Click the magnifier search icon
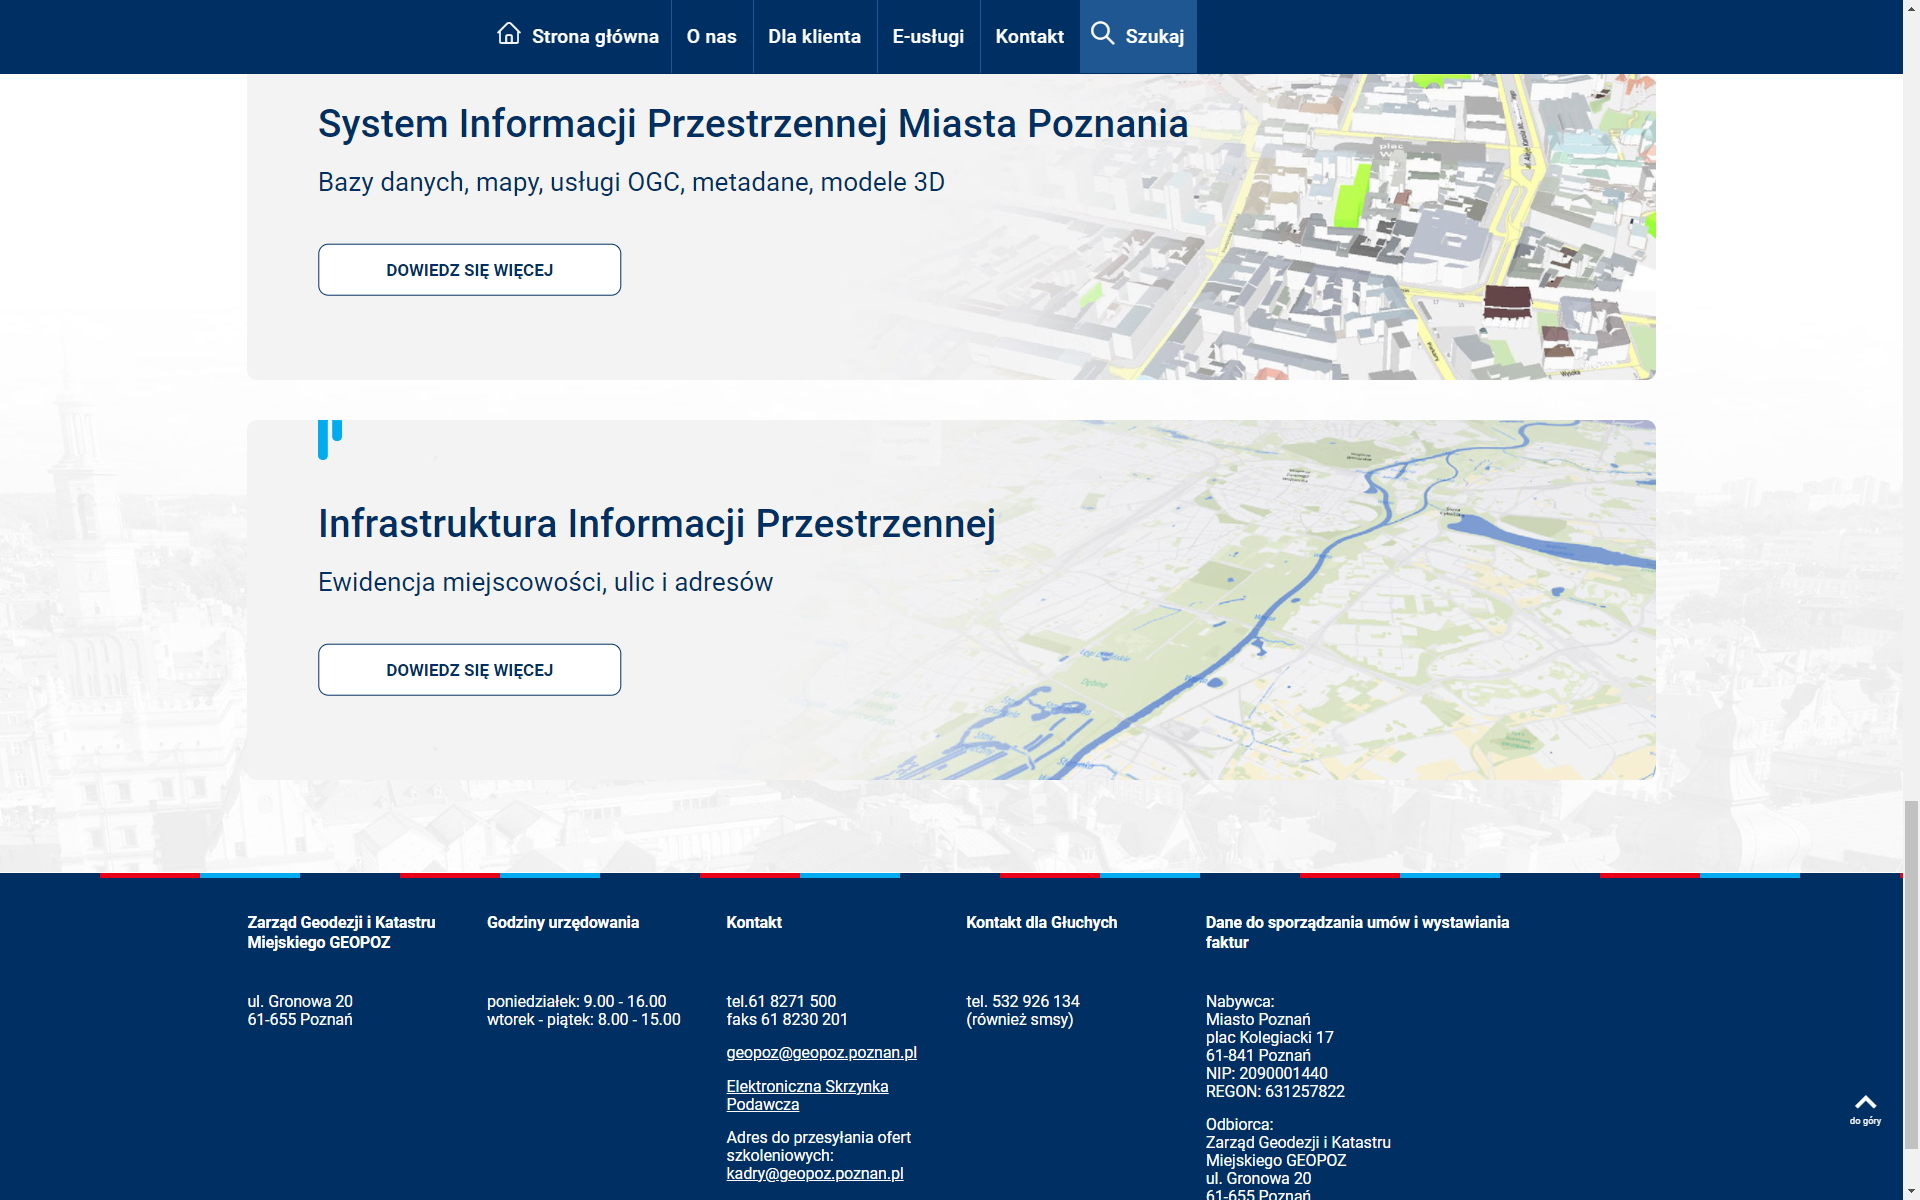Screen dimensions: 1920x1200 click(x=1102, y=34)
